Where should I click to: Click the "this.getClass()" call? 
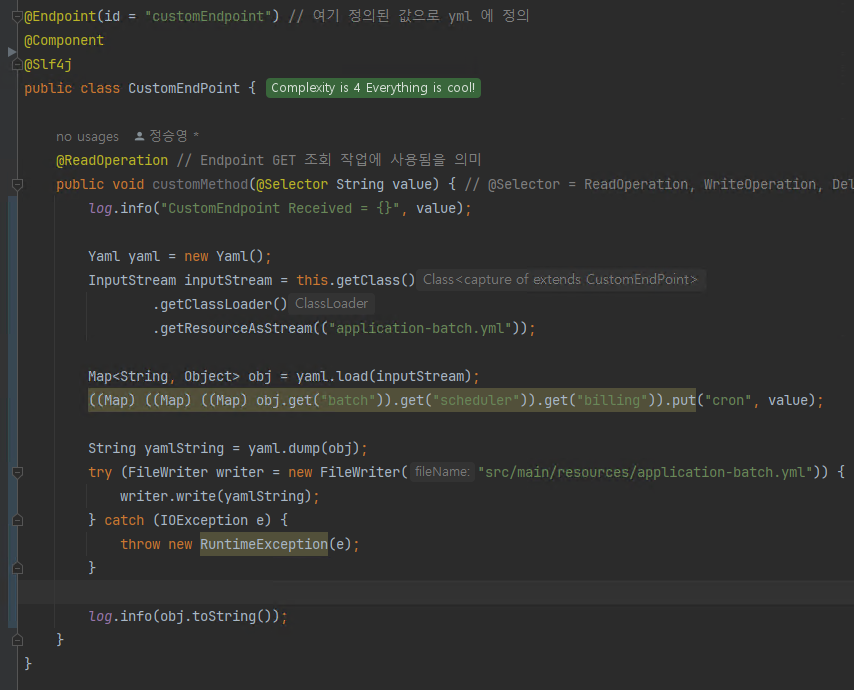click(x=356, y=280)
